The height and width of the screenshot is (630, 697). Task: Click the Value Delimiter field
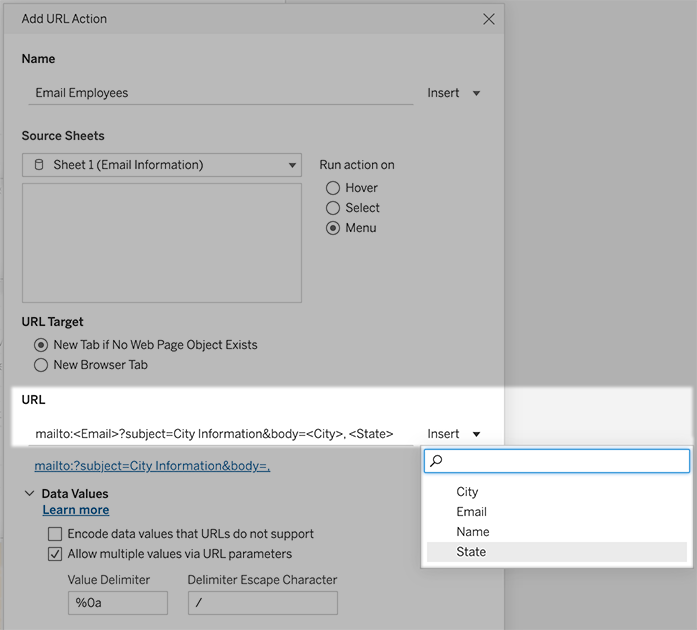point(118,603)
